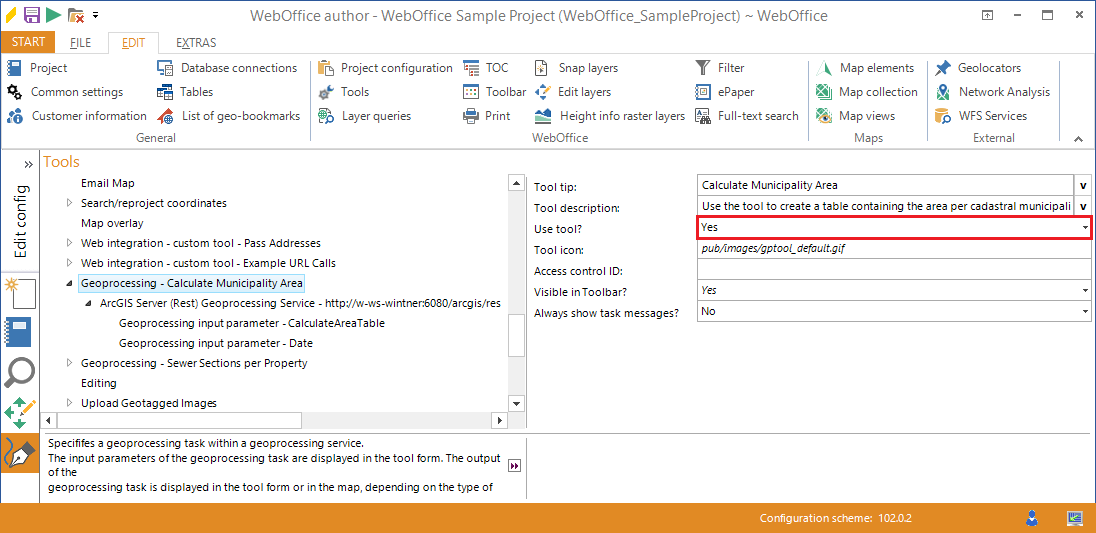Click the folder with red X icon

pos(76,15)
